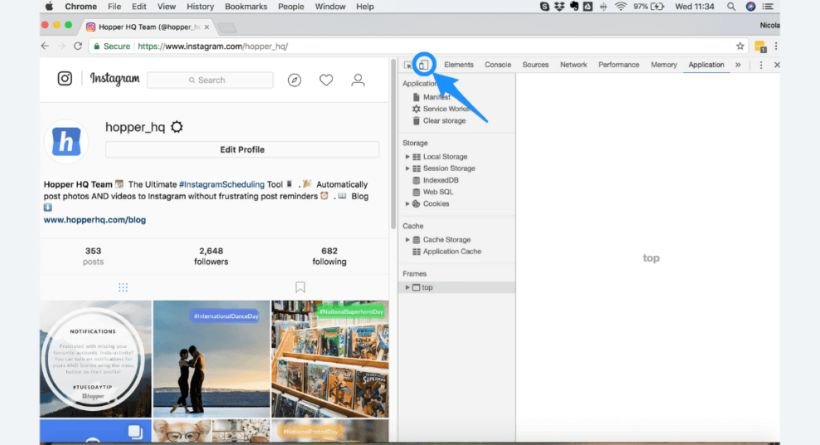Image resolution: width=820 pixels, height=445 pixels.
Task: Expand Session Storage tree item
Action: (407, 168)
